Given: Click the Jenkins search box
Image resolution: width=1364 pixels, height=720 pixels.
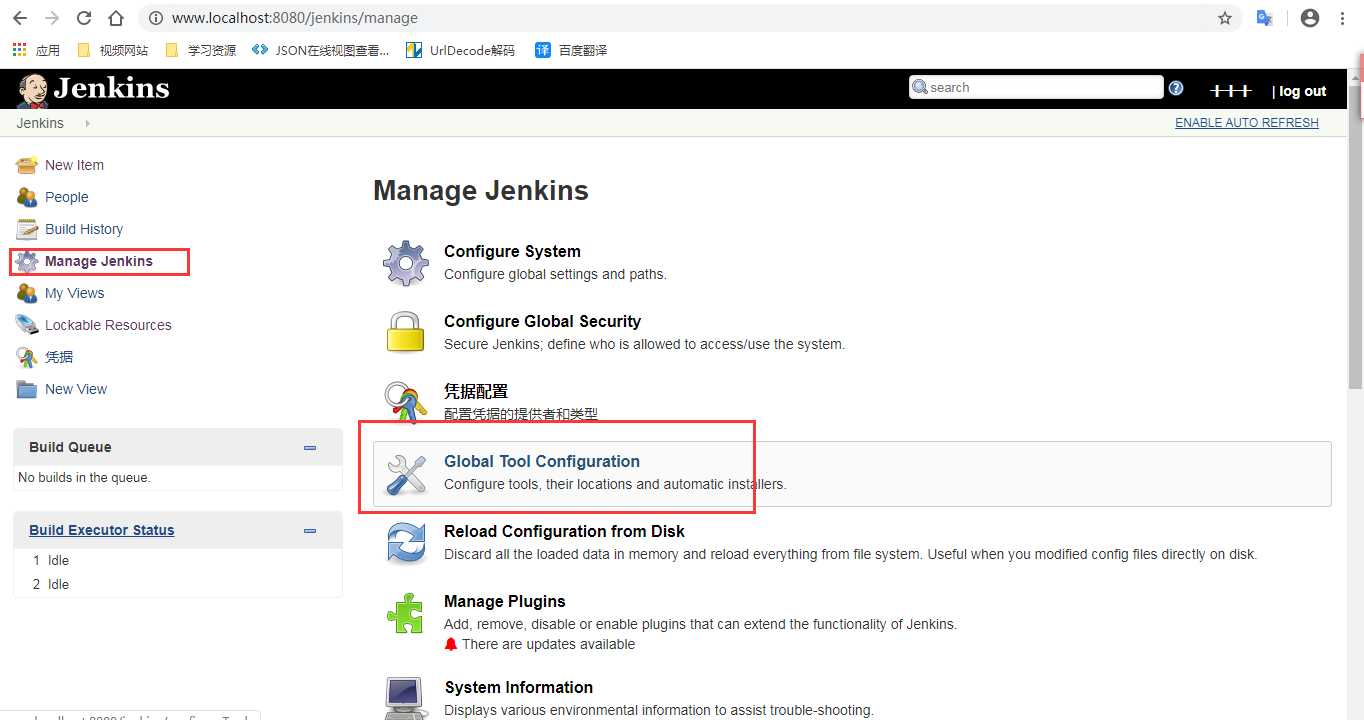Looking at the screenshot, I should pos(1036,87).
